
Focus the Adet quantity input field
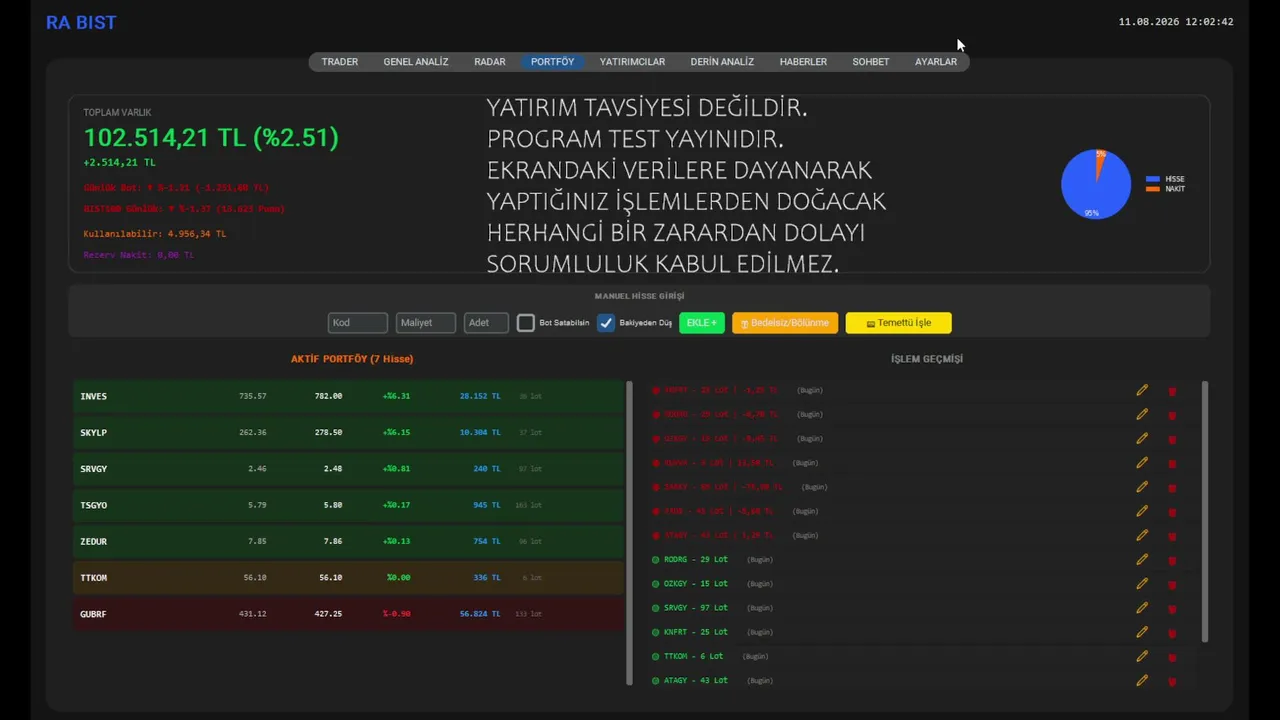(486, 323)
